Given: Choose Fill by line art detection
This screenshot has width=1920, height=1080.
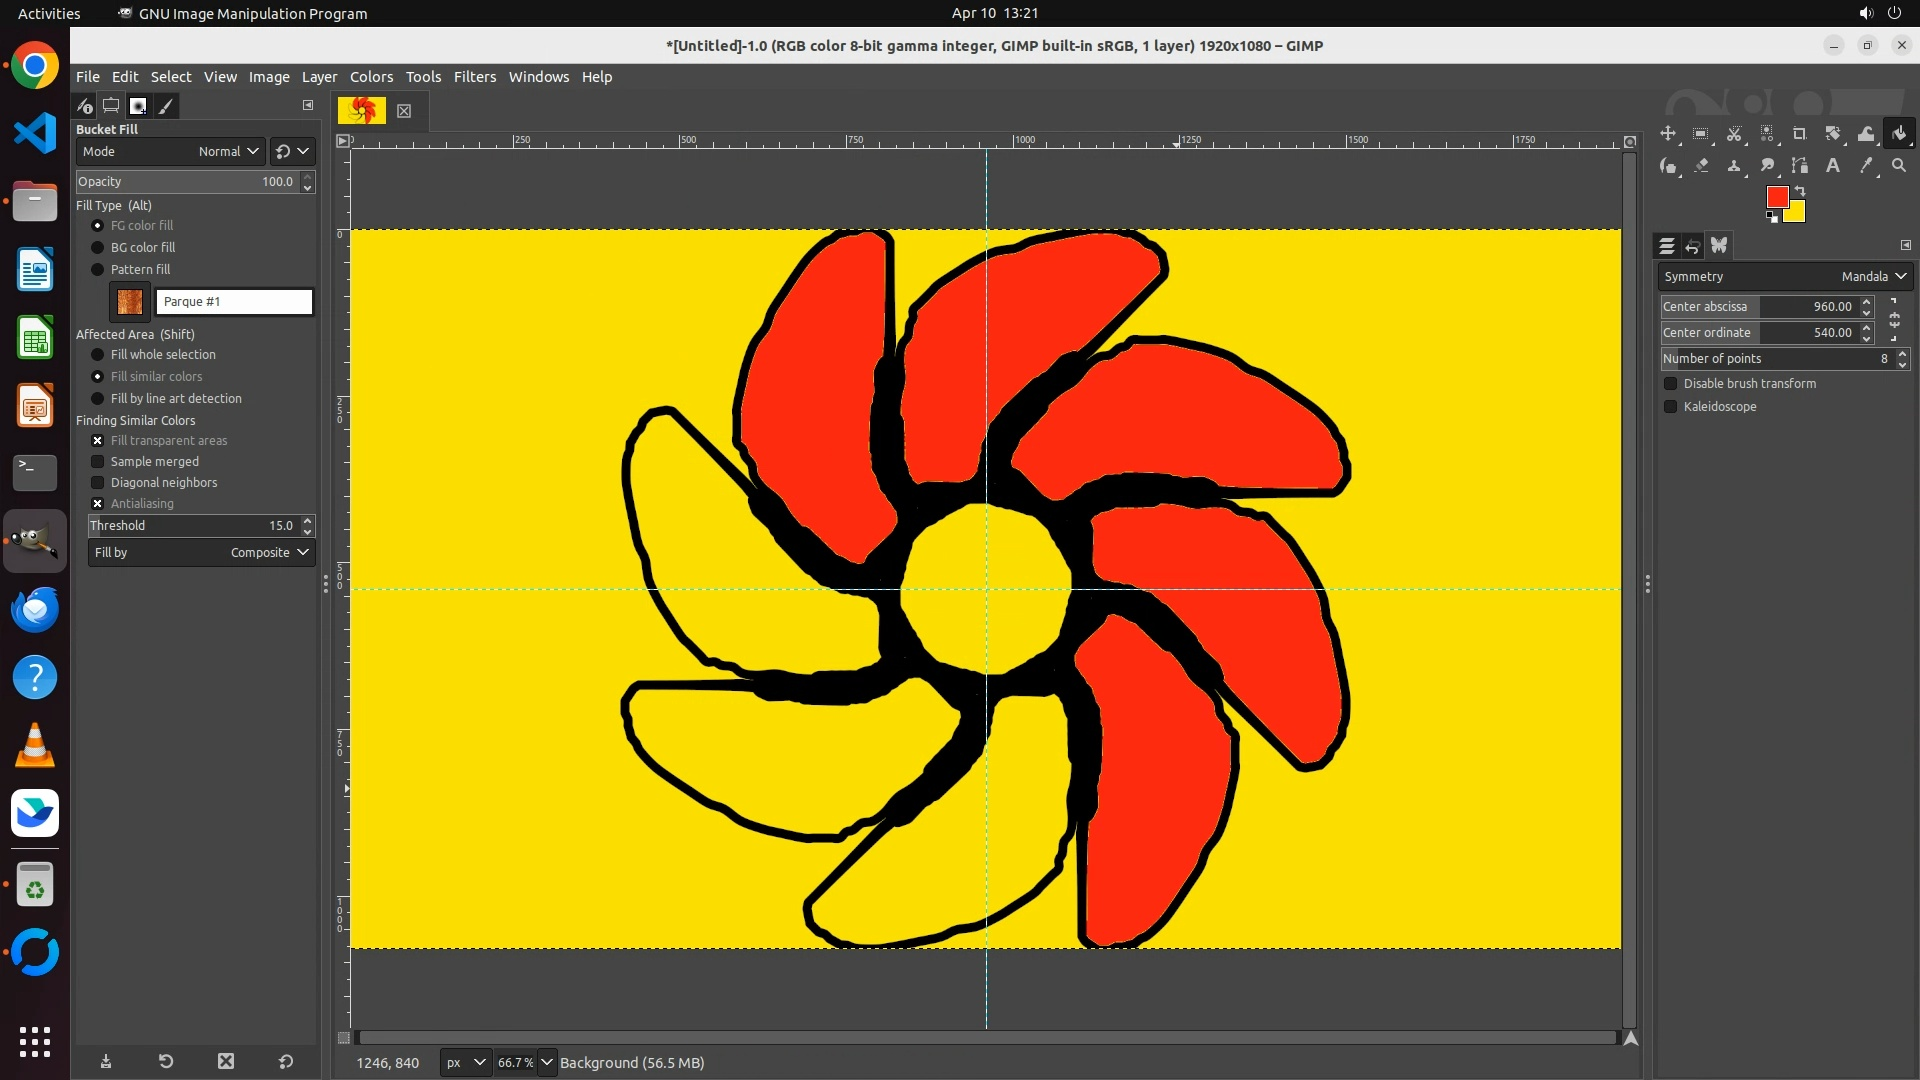Looking at the screenshot, I should click(98, 399).
